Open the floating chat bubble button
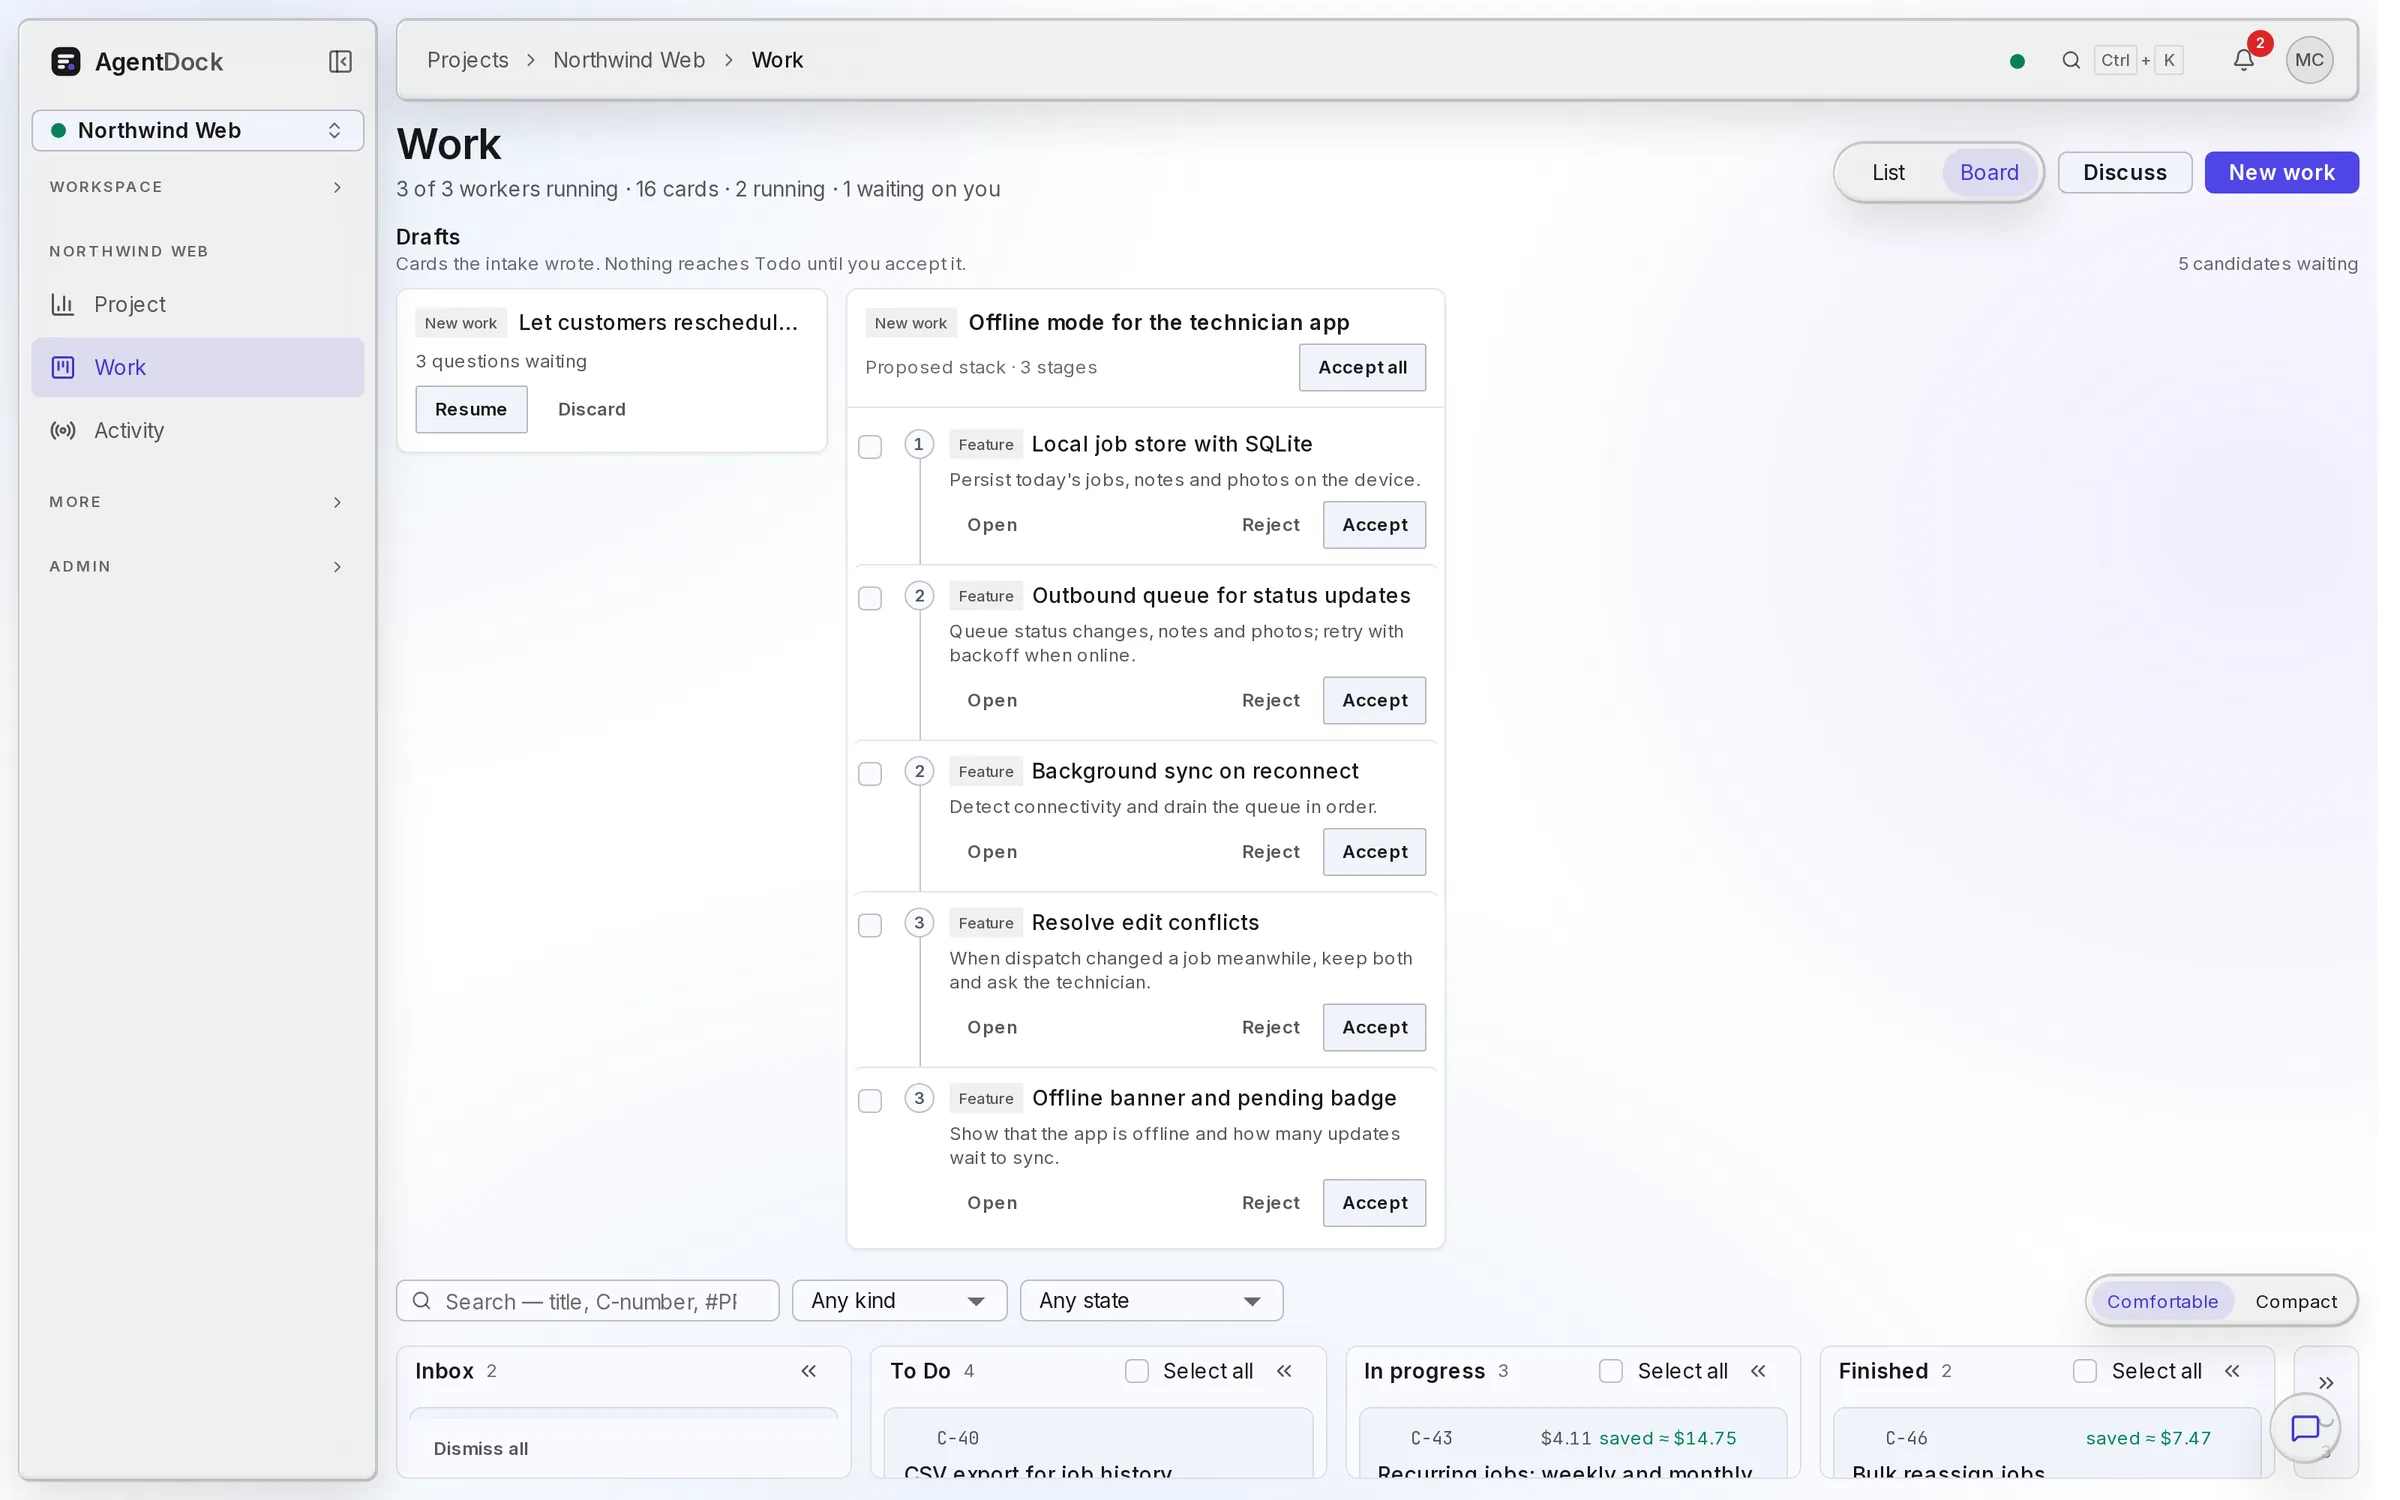 [2304, 1428]
